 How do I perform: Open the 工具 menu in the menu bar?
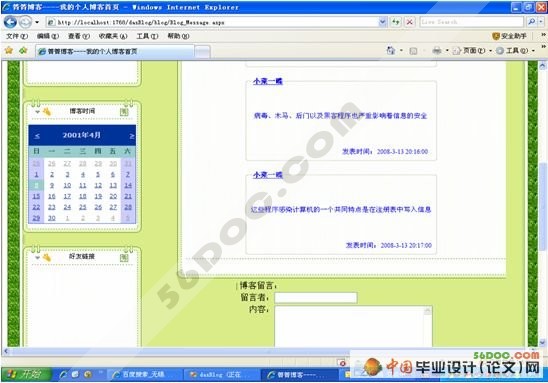(x=147, y=36)
